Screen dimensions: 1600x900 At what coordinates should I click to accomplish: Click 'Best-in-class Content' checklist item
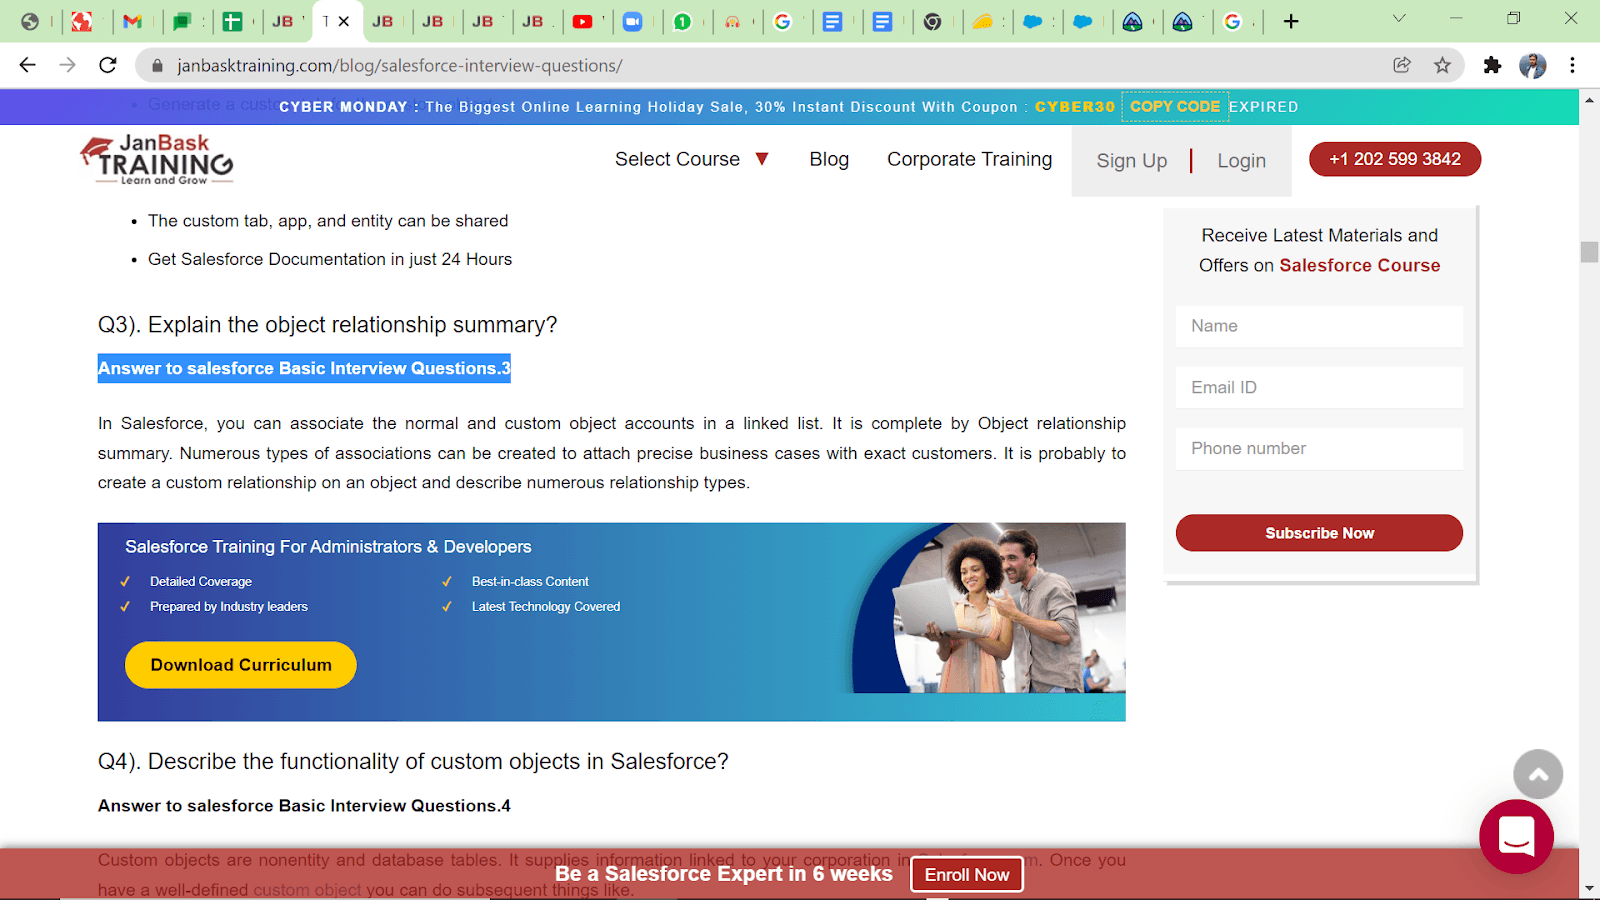tap(530, 581)
